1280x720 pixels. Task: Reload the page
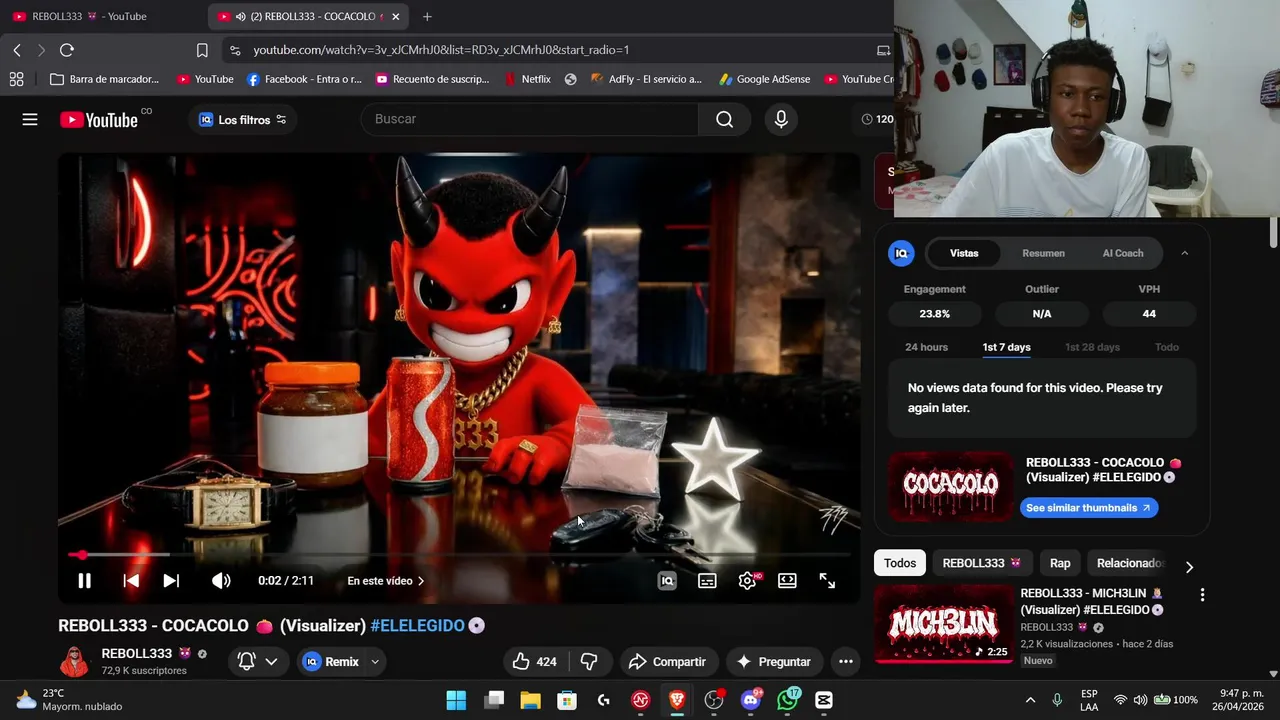67,50
